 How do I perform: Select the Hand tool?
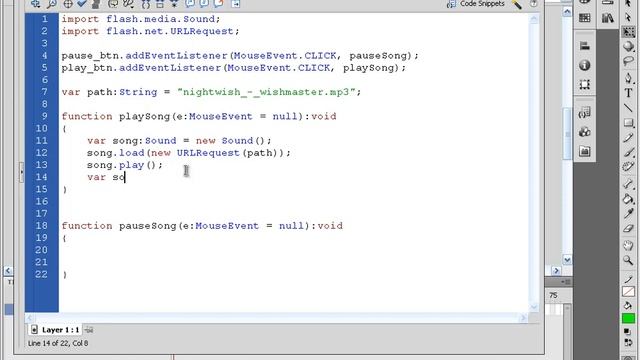tap(628, 245)
